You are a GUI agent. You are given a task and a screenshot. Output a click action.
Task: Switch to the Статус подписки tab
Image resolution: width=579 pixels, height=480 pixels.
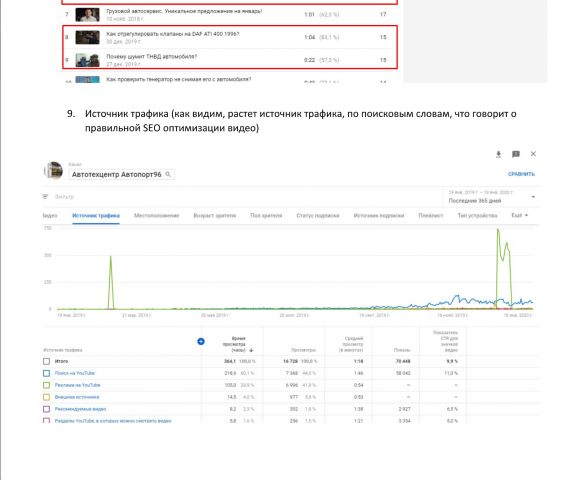pos(318,216)
